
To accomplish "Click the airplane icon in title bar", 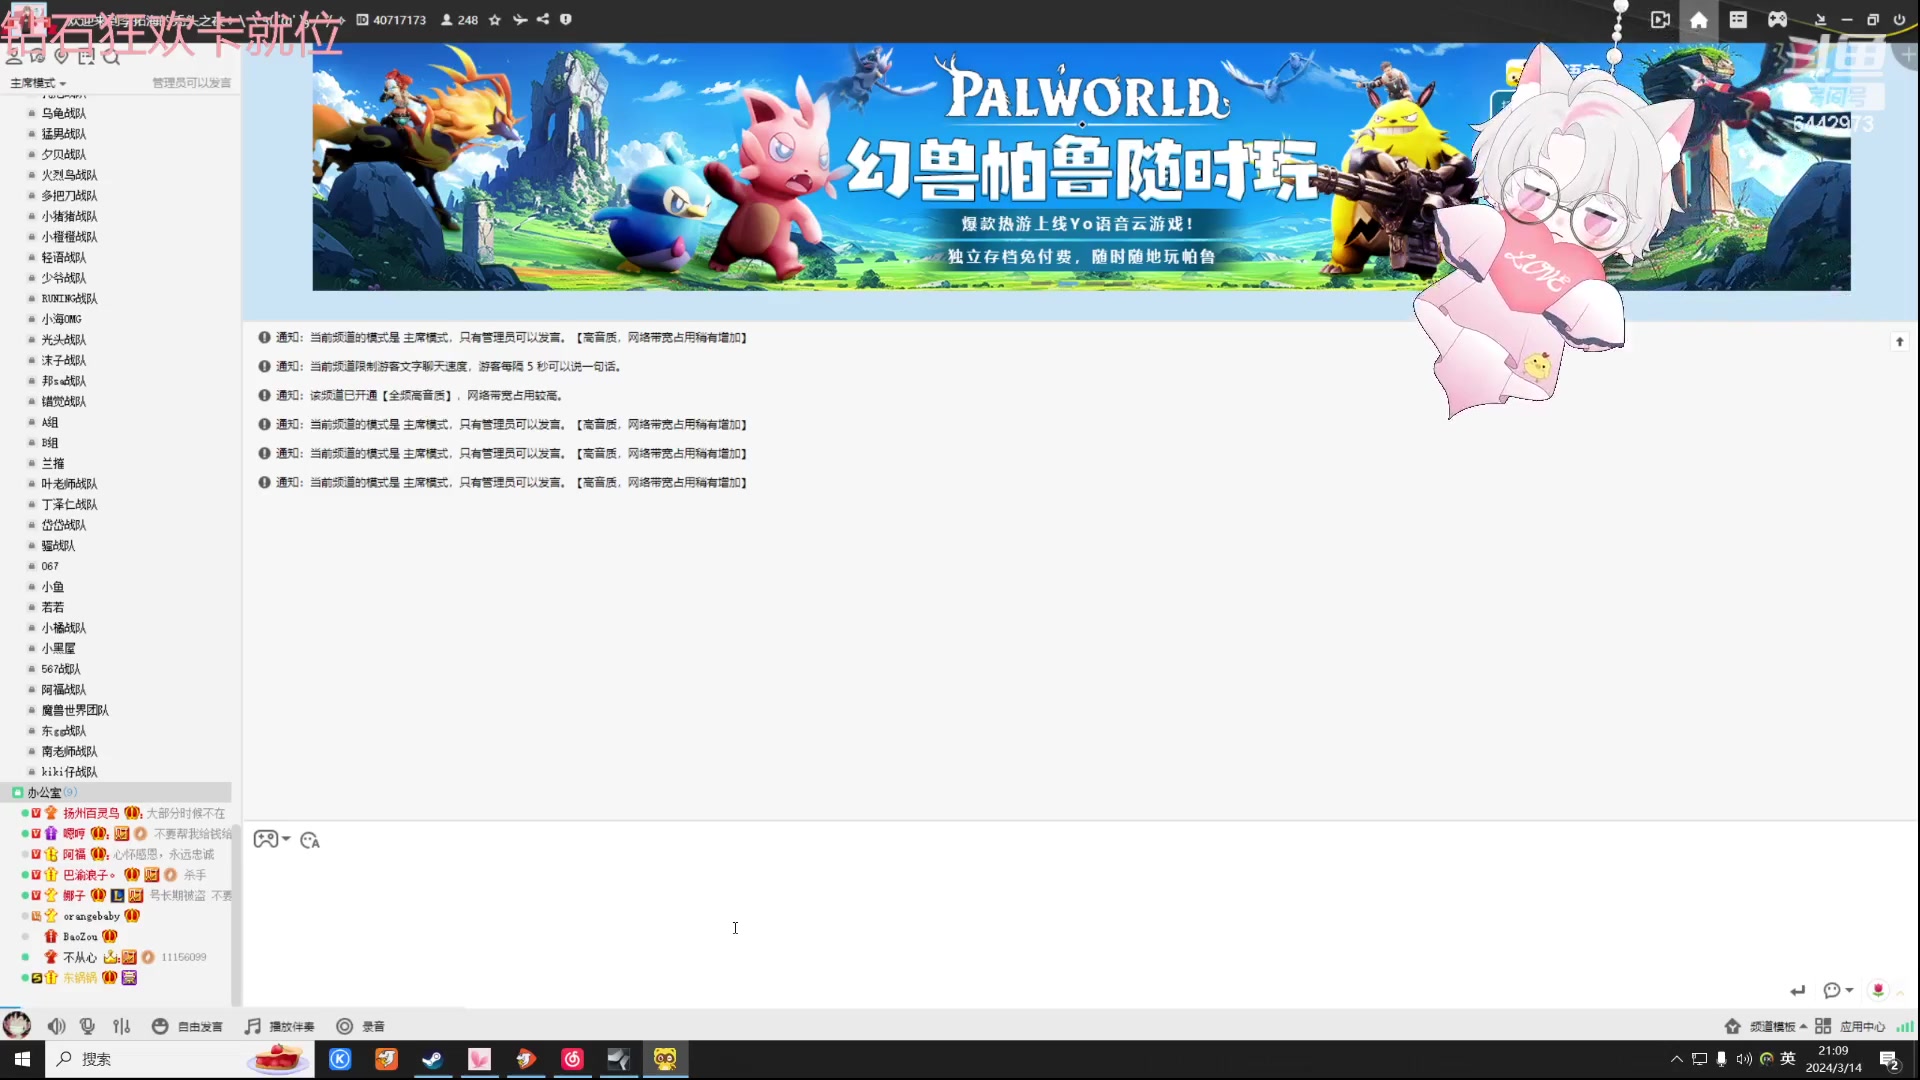I will pyautogui.click(x=520, y=19).
